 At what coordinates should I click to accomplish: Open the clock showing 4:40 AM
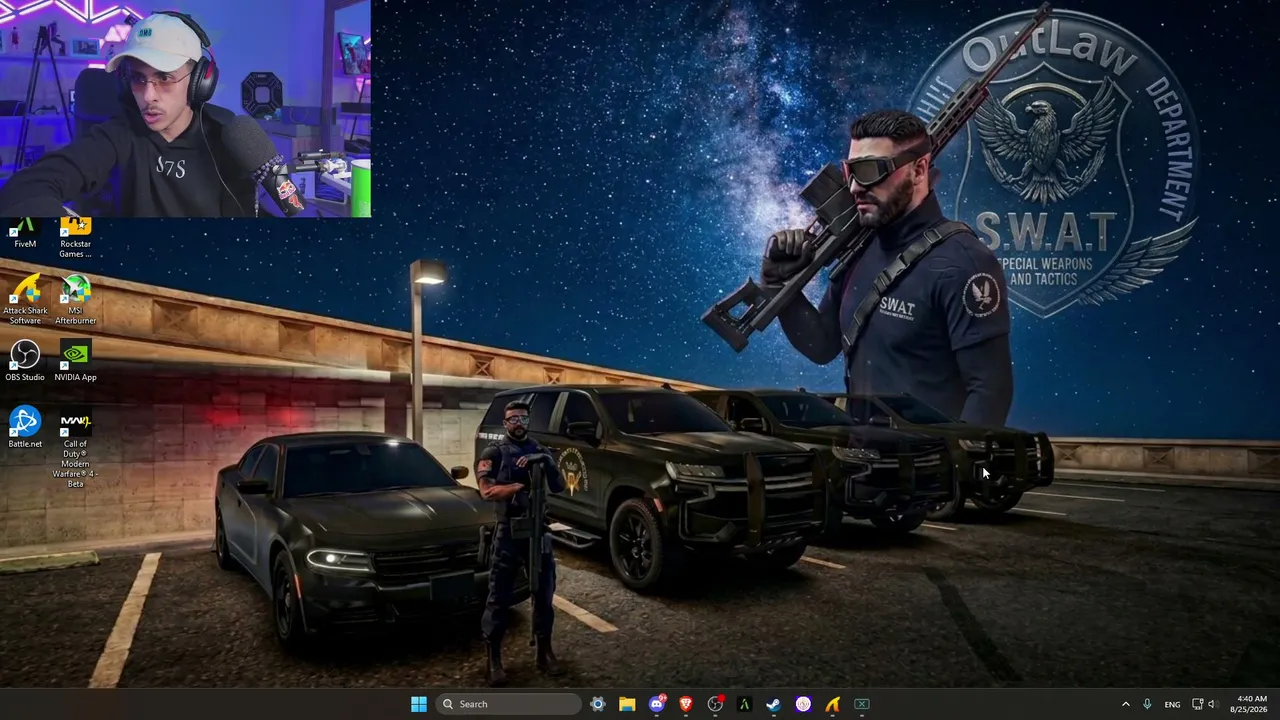click(1249, 704)
